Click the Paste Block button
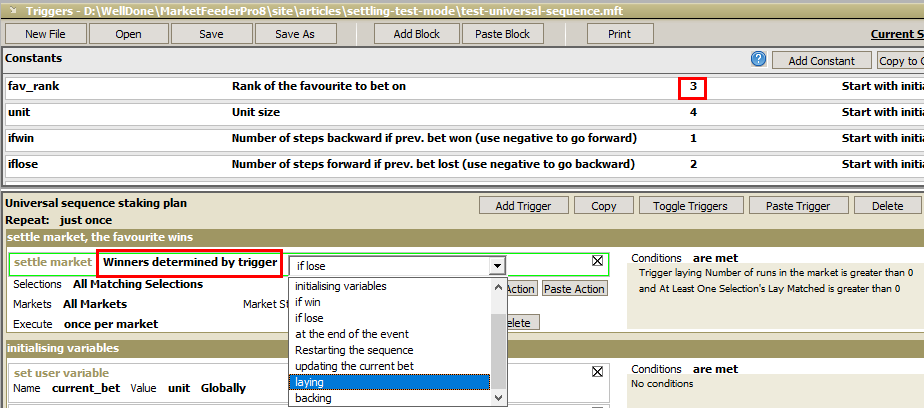The width and height of the screenshot is (924, 408). pyautogui.click(x=503, y=34)
